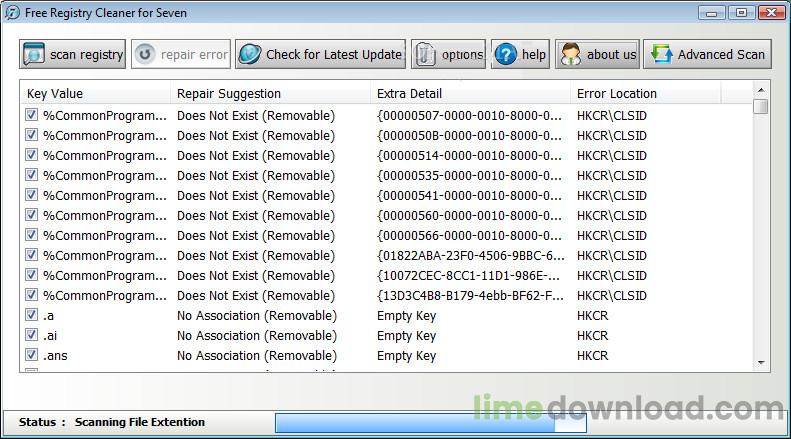The width and height of the screenshot is (791, 439).
Task: Close the Free Registry Cleaner window
Action: (x=771, y=13)
